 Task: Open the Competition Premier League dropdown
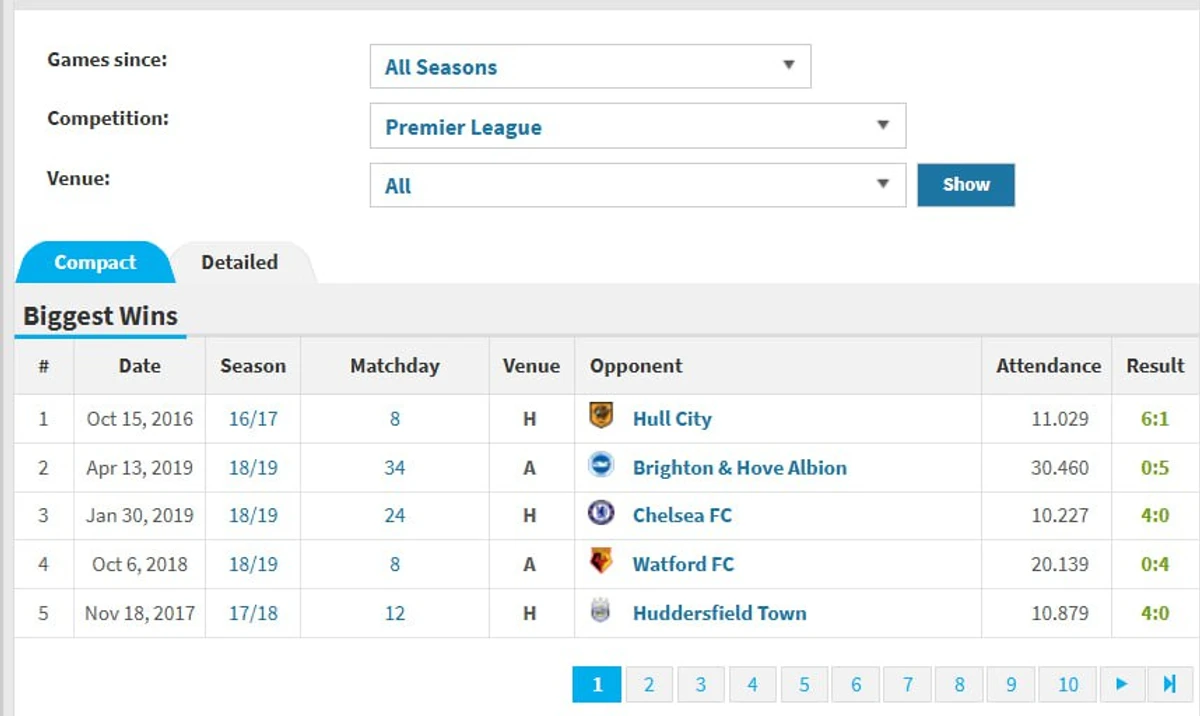[x=637, y=127]
